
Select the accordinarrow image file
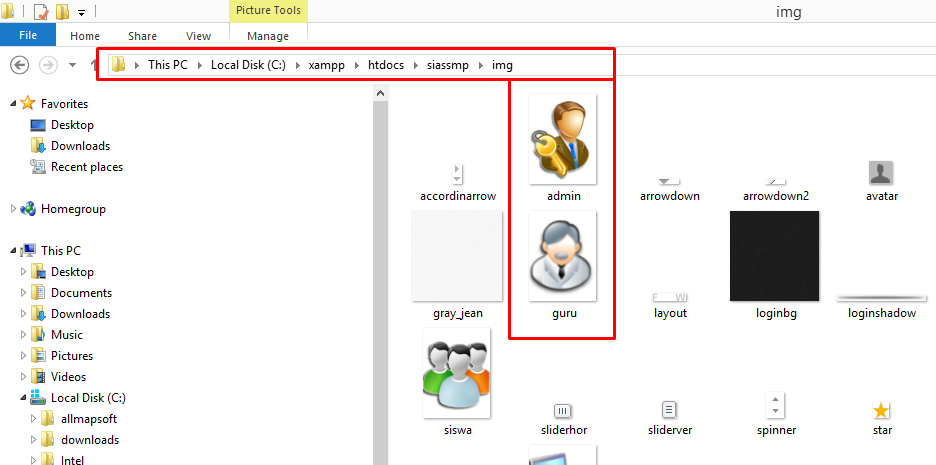pyautogui.click(x=458, y=182)
